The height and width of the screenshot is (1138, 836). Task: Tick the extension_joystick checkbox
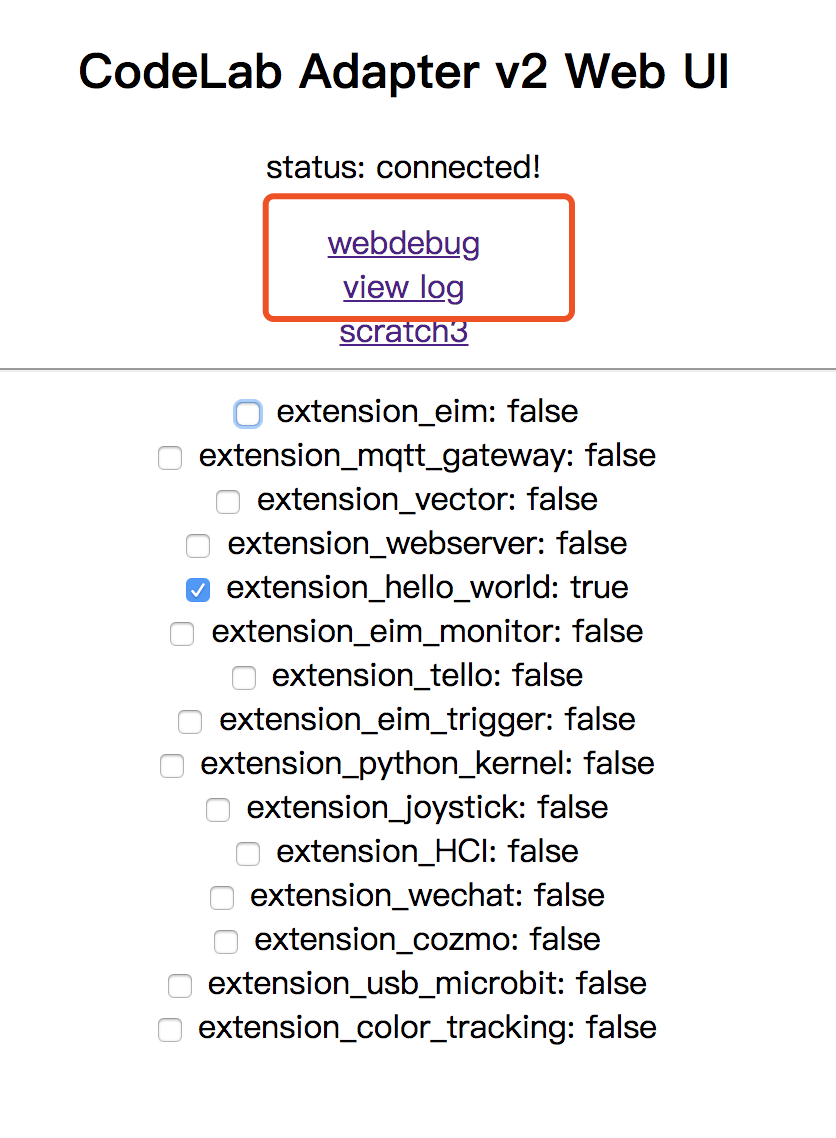coord(218,810)
